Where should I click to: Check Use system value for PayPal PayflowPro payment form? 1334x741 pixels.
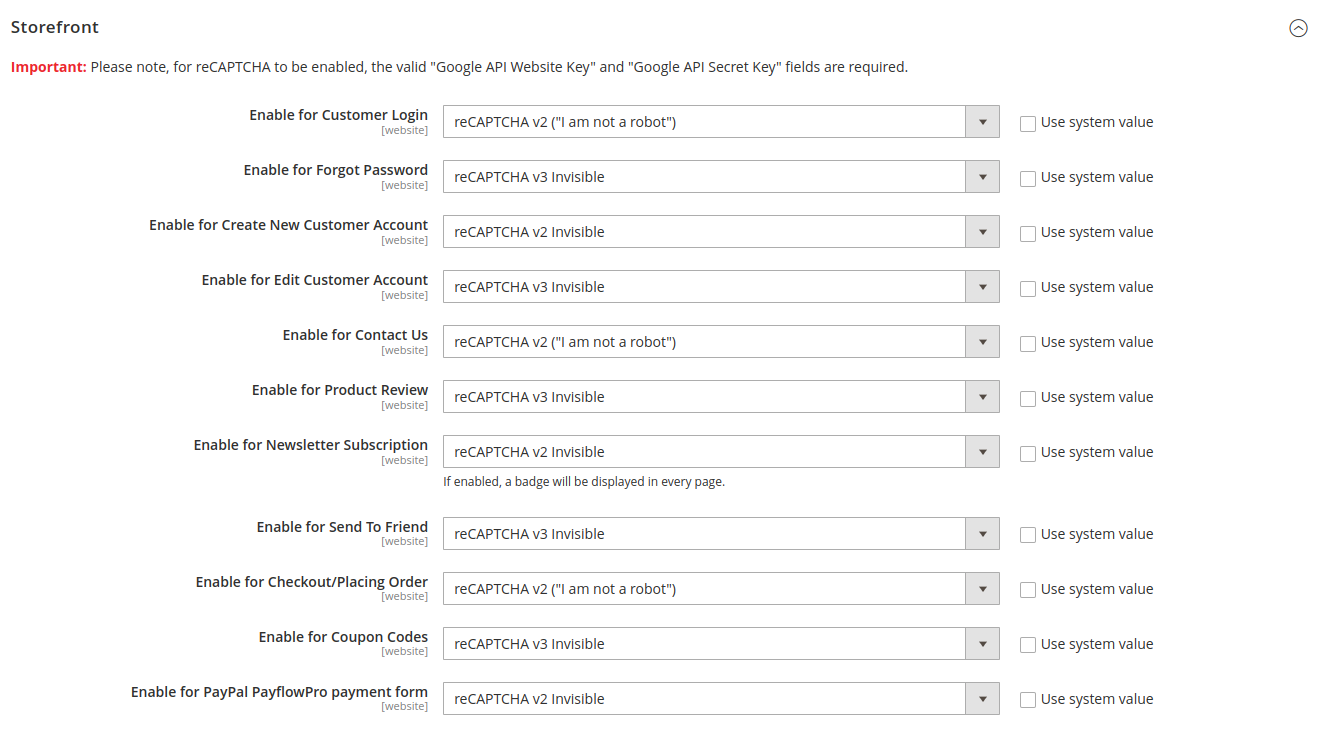click(x=1028, y=700)
